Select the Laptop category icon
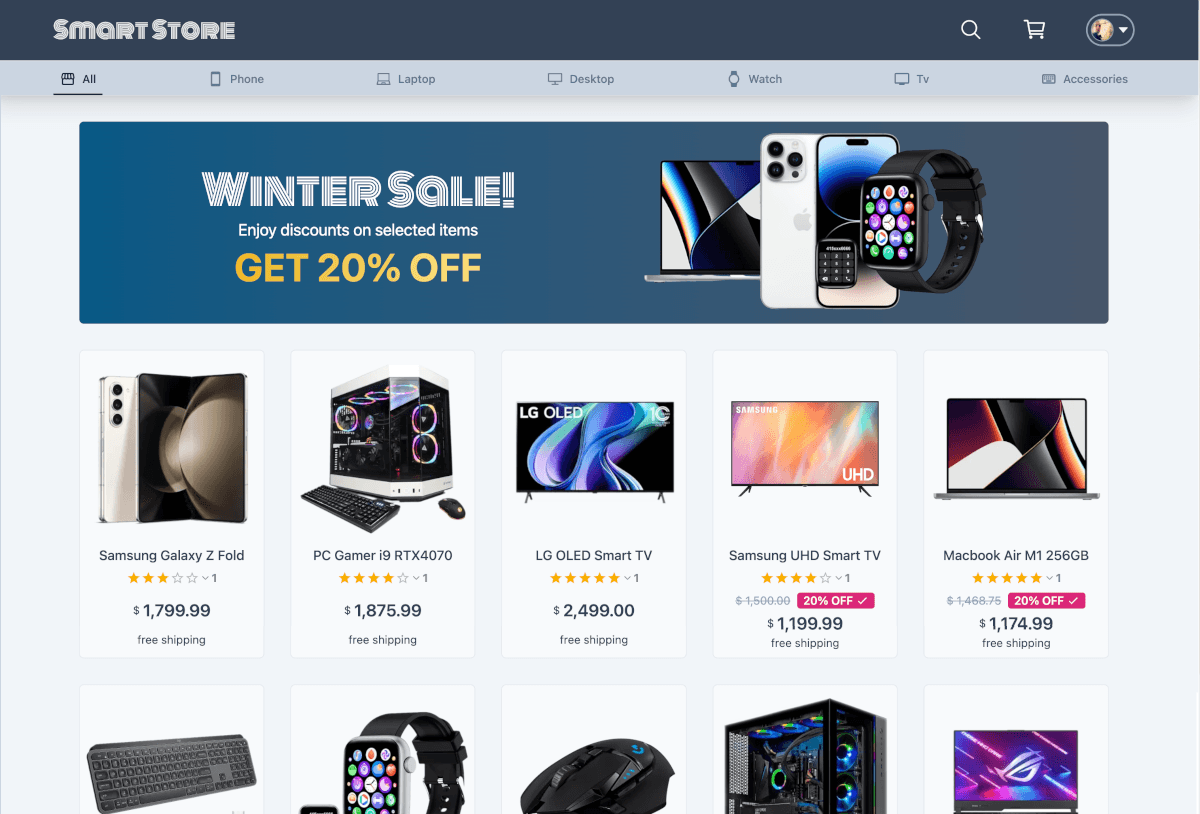Image resolution: width=1200 pixels, height=814 pixels. click(x=383, y=79)
